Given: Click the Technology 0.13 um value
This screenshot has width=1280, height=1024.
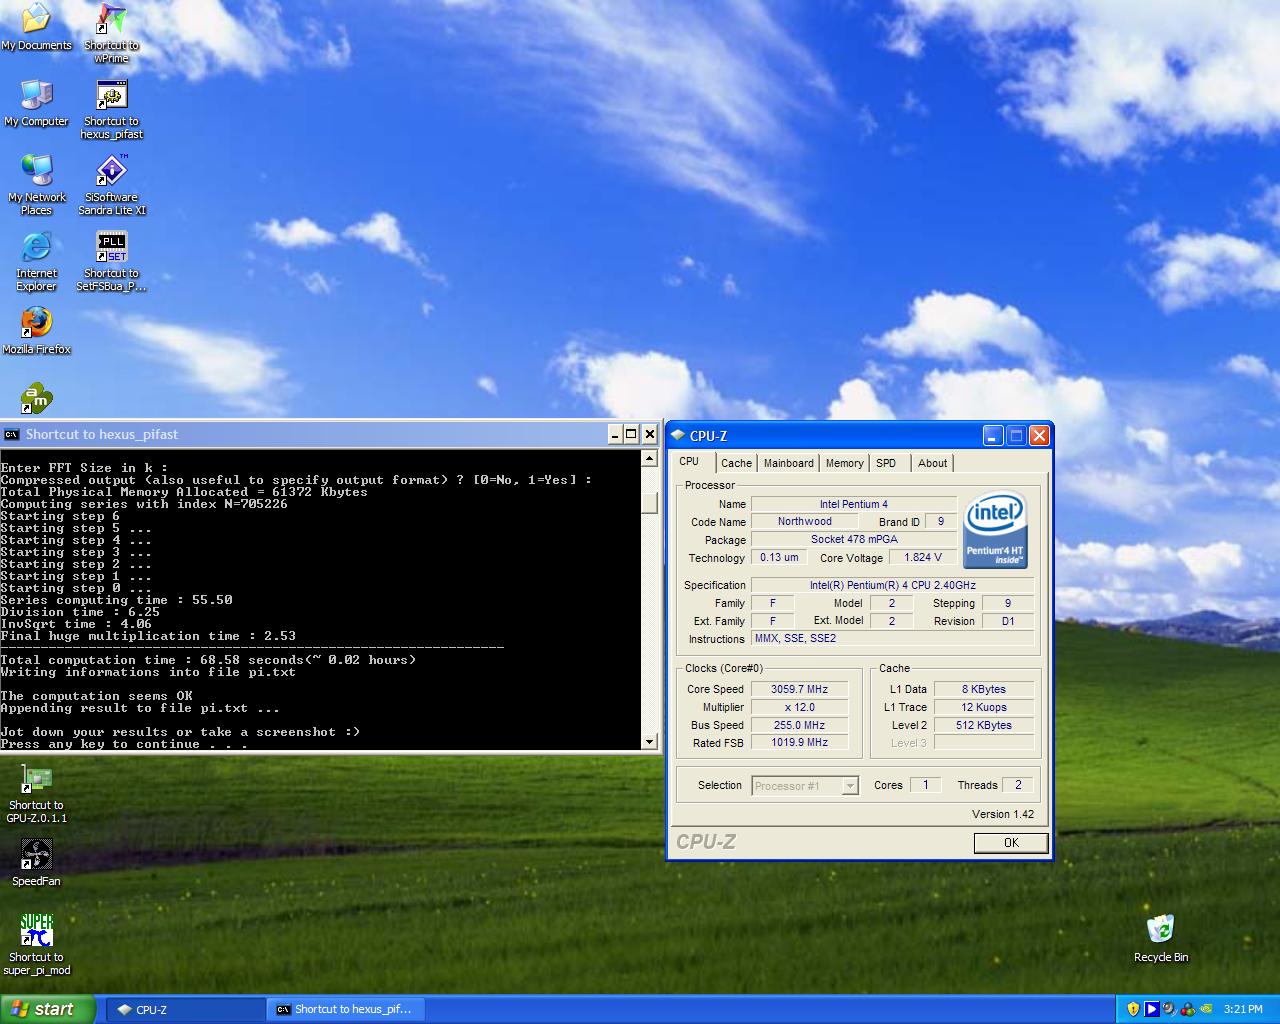Looking at the screenshot, I should pyautogui.click(x=779, y=557).
